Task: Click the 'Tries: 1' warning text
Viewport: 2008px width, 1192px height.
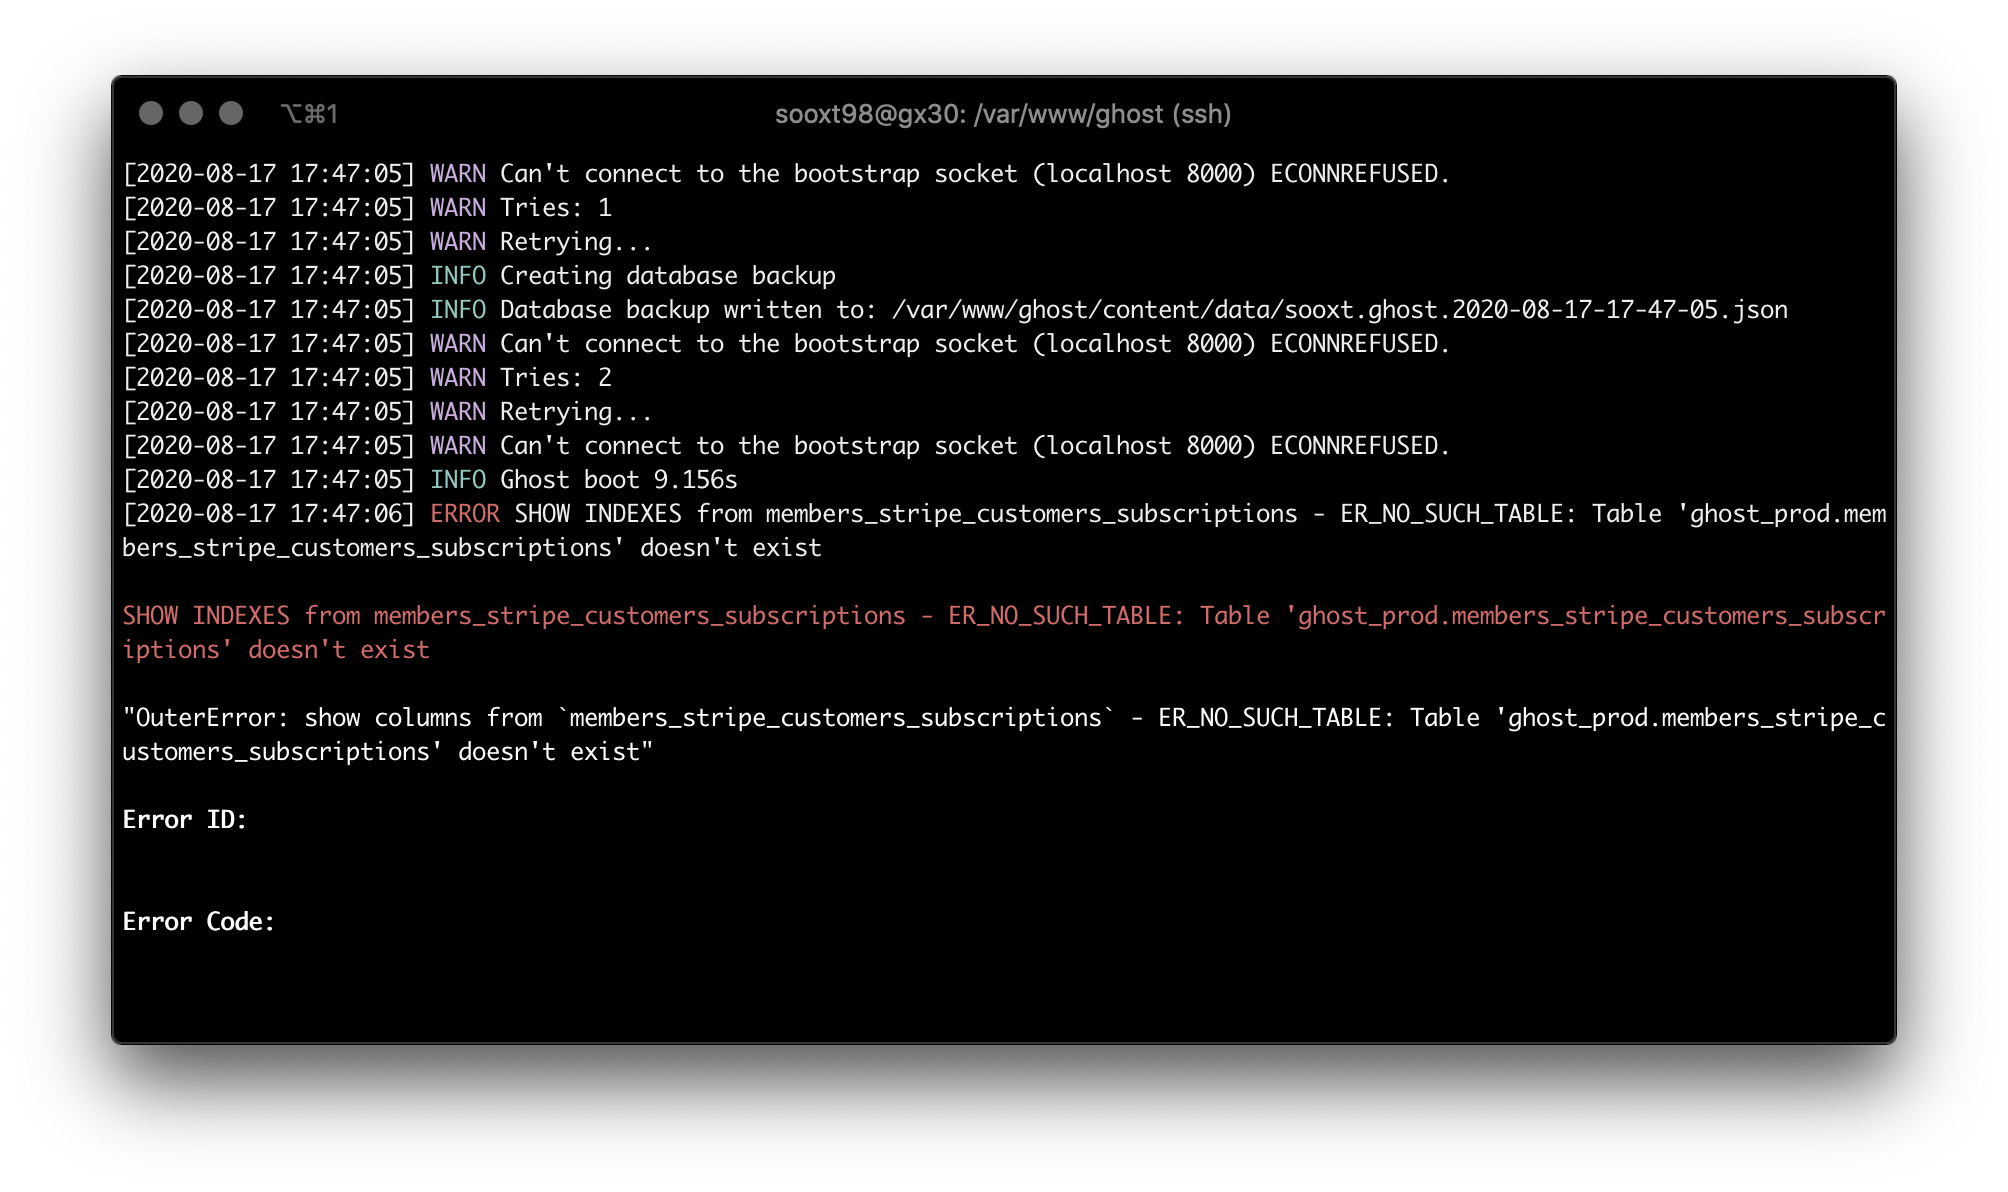Action: coord(555,208)
